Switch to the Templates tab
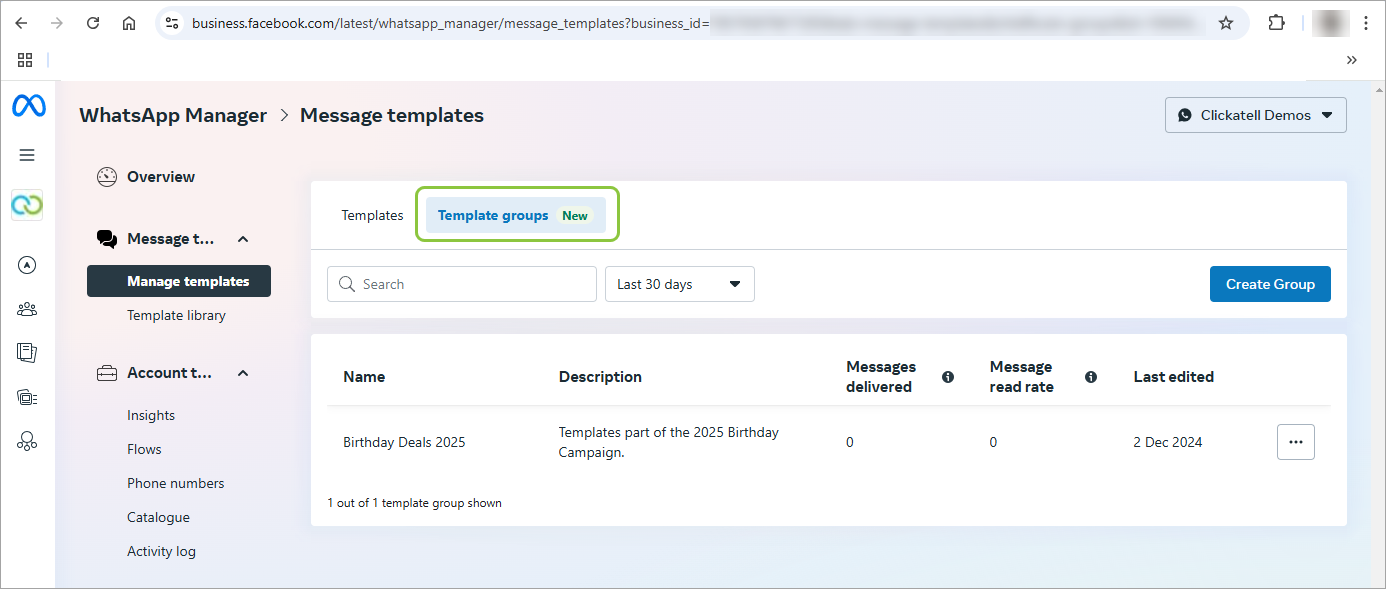 tap(372, 215)
